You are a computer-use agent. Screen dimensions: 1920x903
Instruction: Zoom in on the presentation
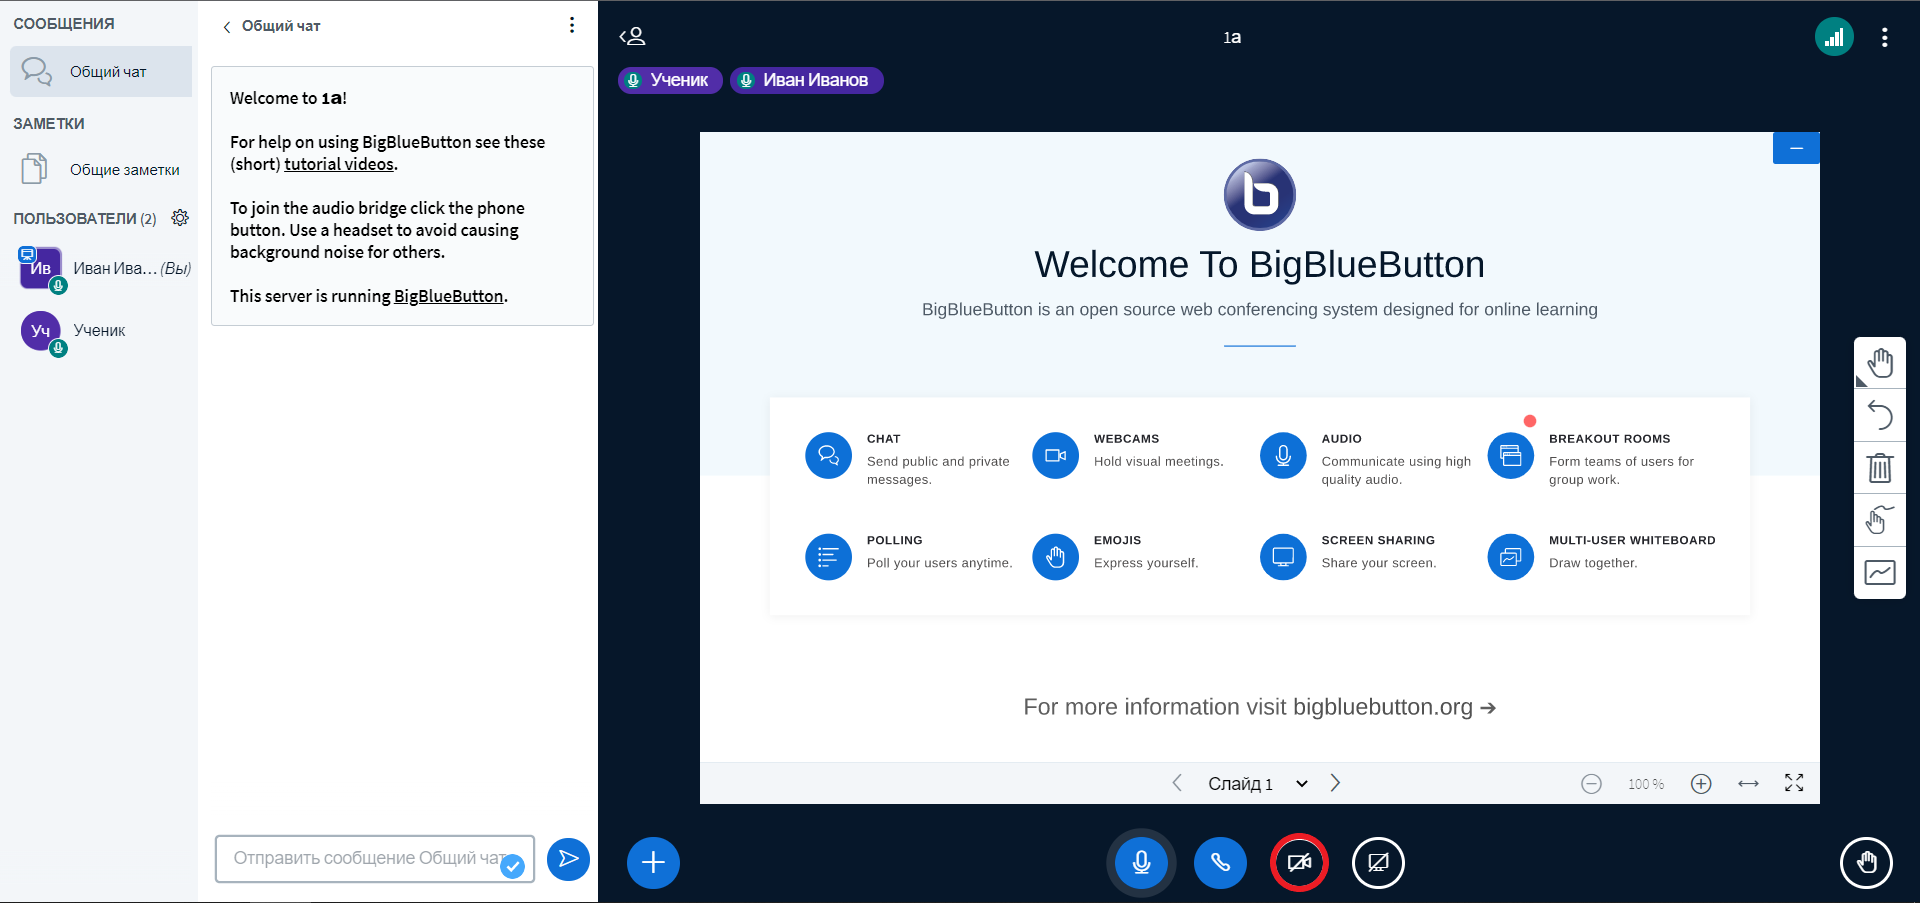click(x=1701, y=784)
